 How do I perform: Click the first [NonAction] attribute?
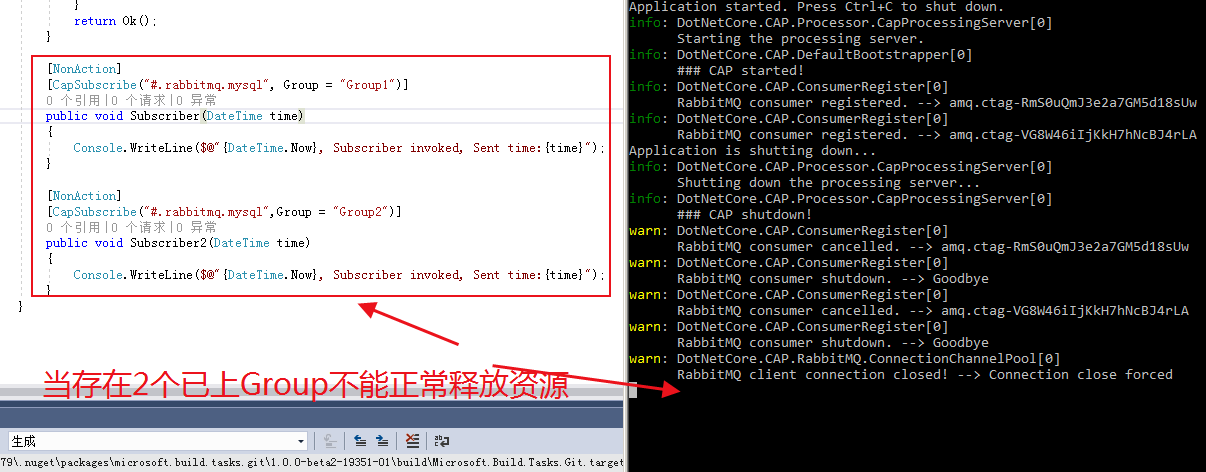point(84,69)
